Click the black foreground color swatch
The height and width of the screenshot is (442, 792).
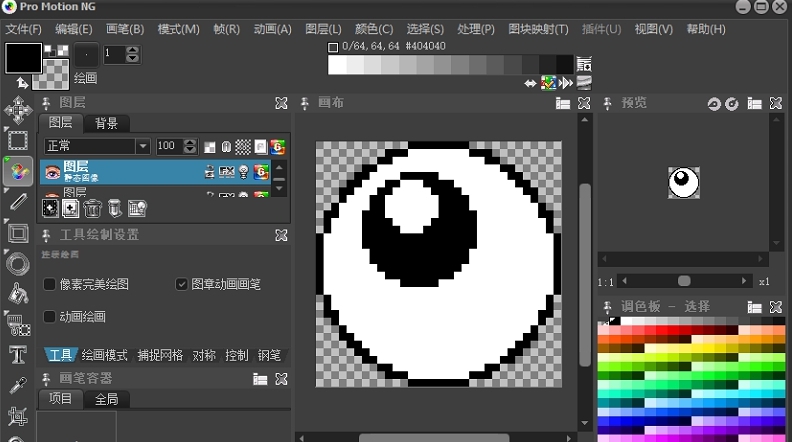tap(23, 58)
